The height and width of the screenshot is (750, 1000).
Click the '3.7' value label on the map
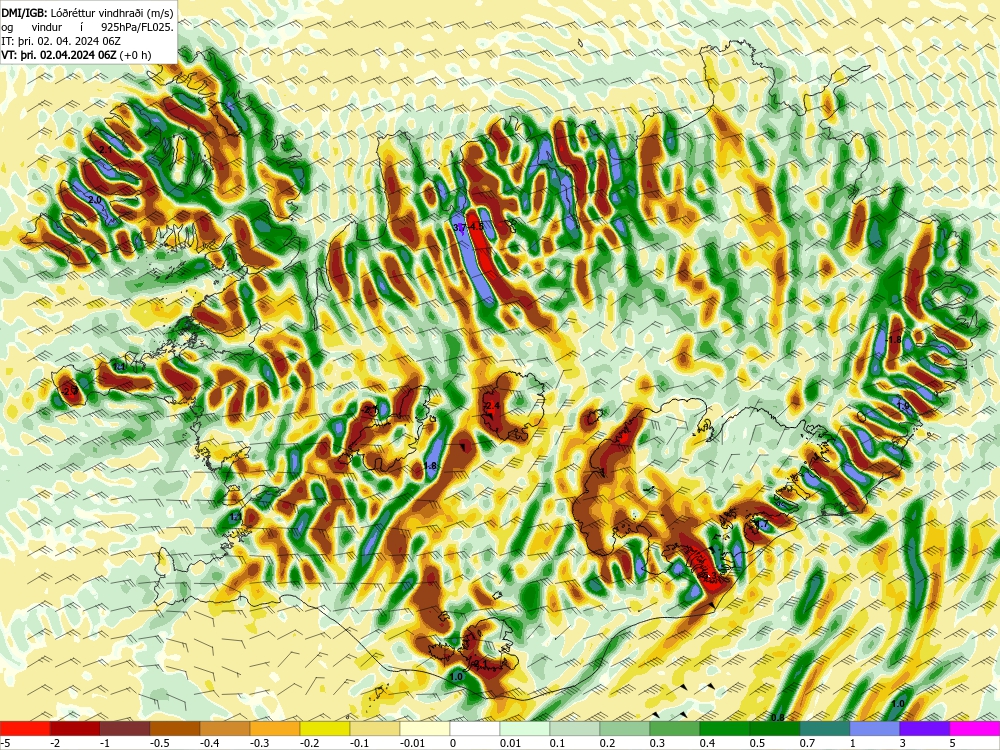click(459, 227)
